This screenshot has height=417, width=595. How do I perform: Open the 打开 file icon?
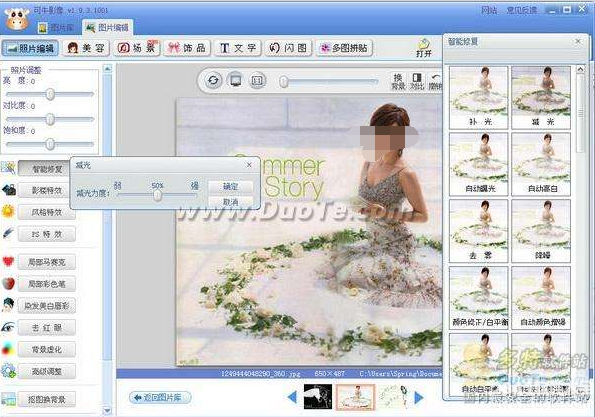424,48
